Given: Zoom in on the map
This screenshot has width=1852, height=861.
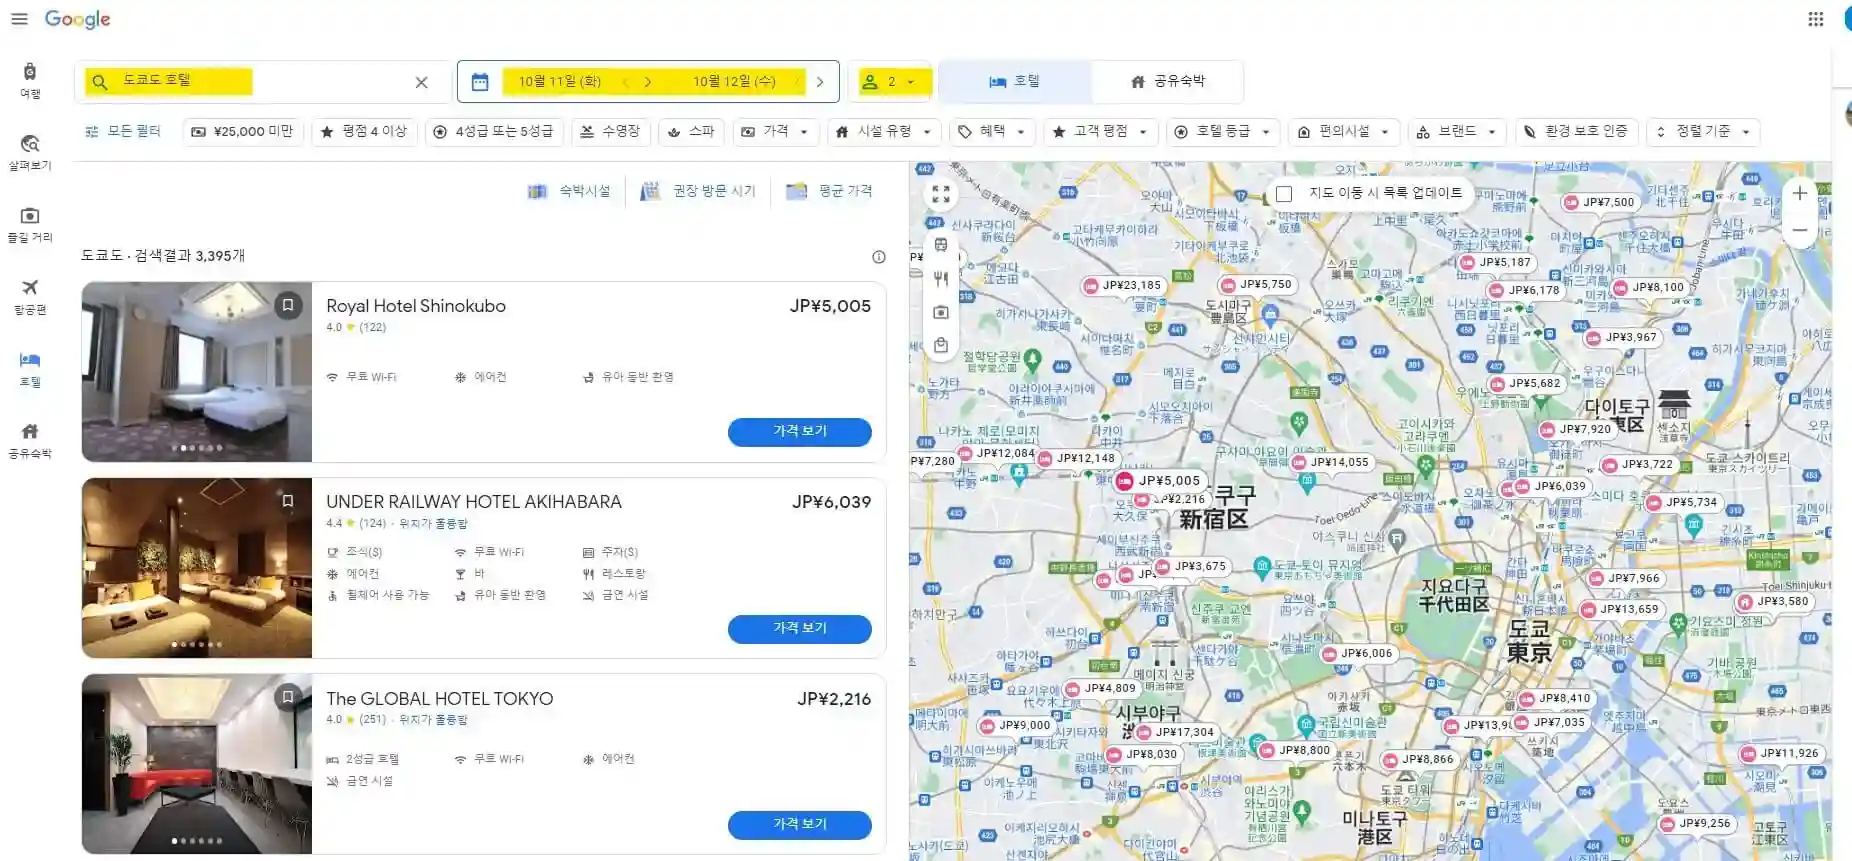Looking at the screenshot, I should coord(1799,194).
